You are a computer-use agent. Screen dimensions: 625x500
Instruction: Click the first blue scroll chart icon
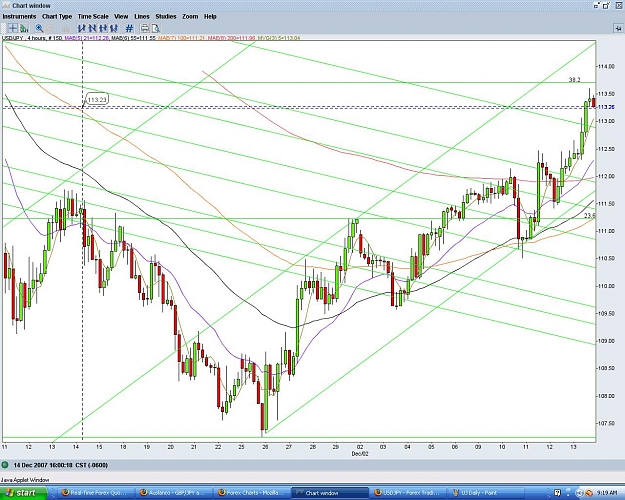pyautogui.click(x=82, y=28)
